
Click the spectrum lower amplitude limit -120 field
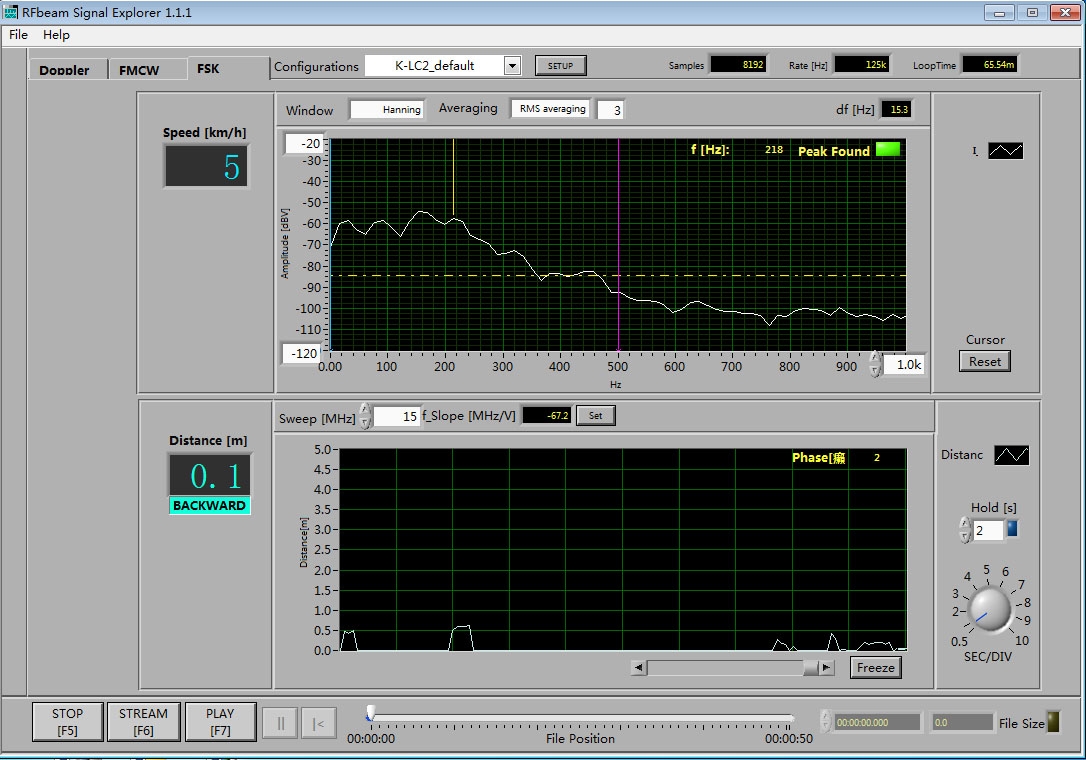click(302, 353)
